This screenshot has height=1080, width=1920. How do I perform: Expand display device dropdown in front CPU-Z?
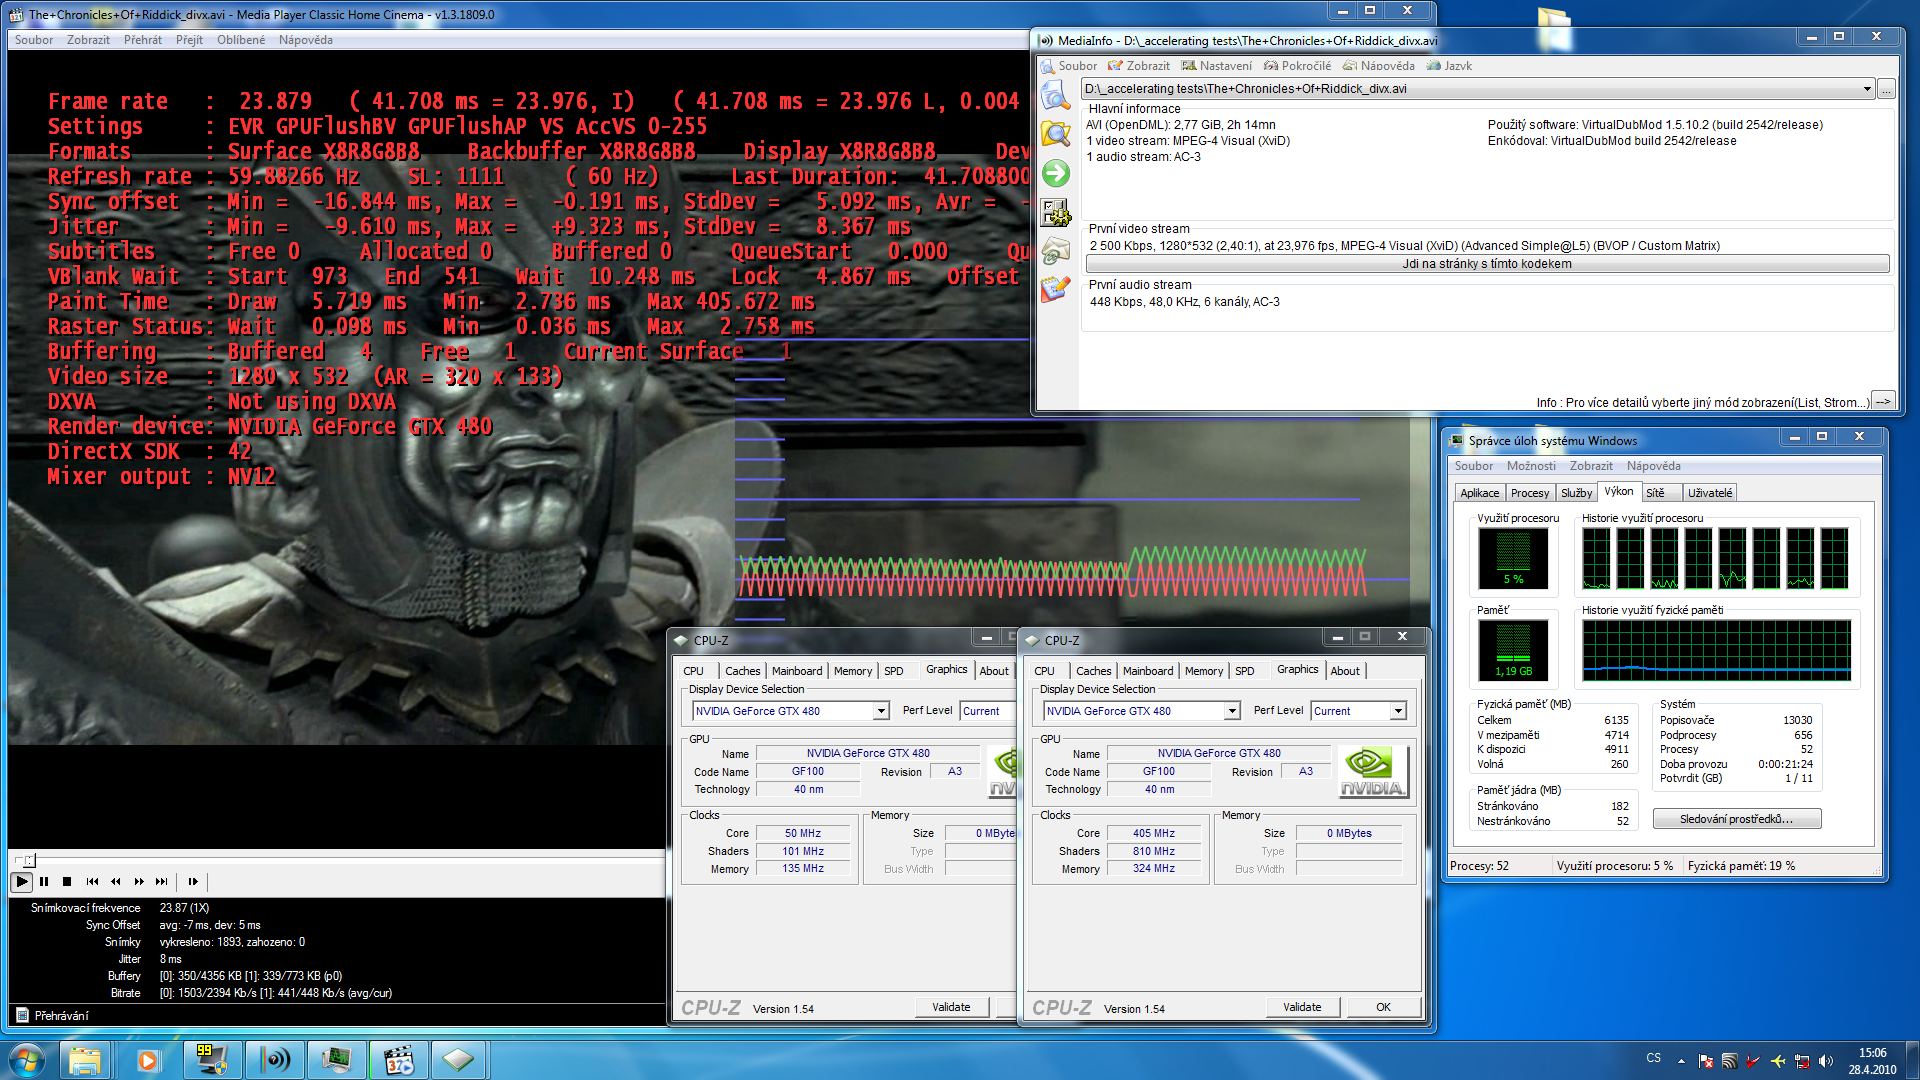(1232, 711)
